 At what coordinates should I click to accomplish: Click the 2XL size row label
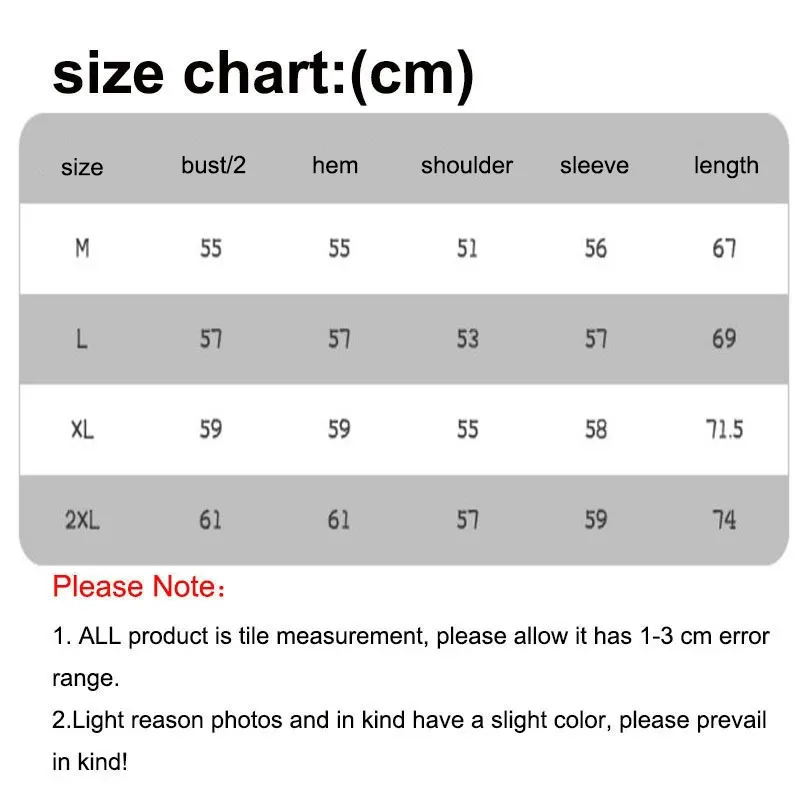tap(82, 520)
